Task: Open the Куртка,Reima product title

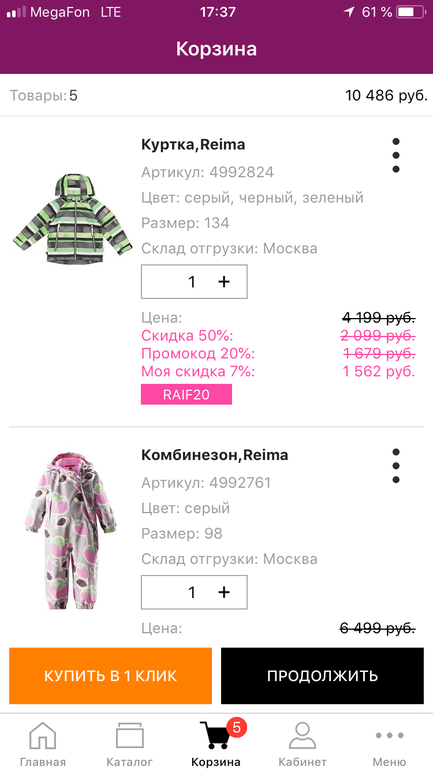Action: (x=193, y=145)
